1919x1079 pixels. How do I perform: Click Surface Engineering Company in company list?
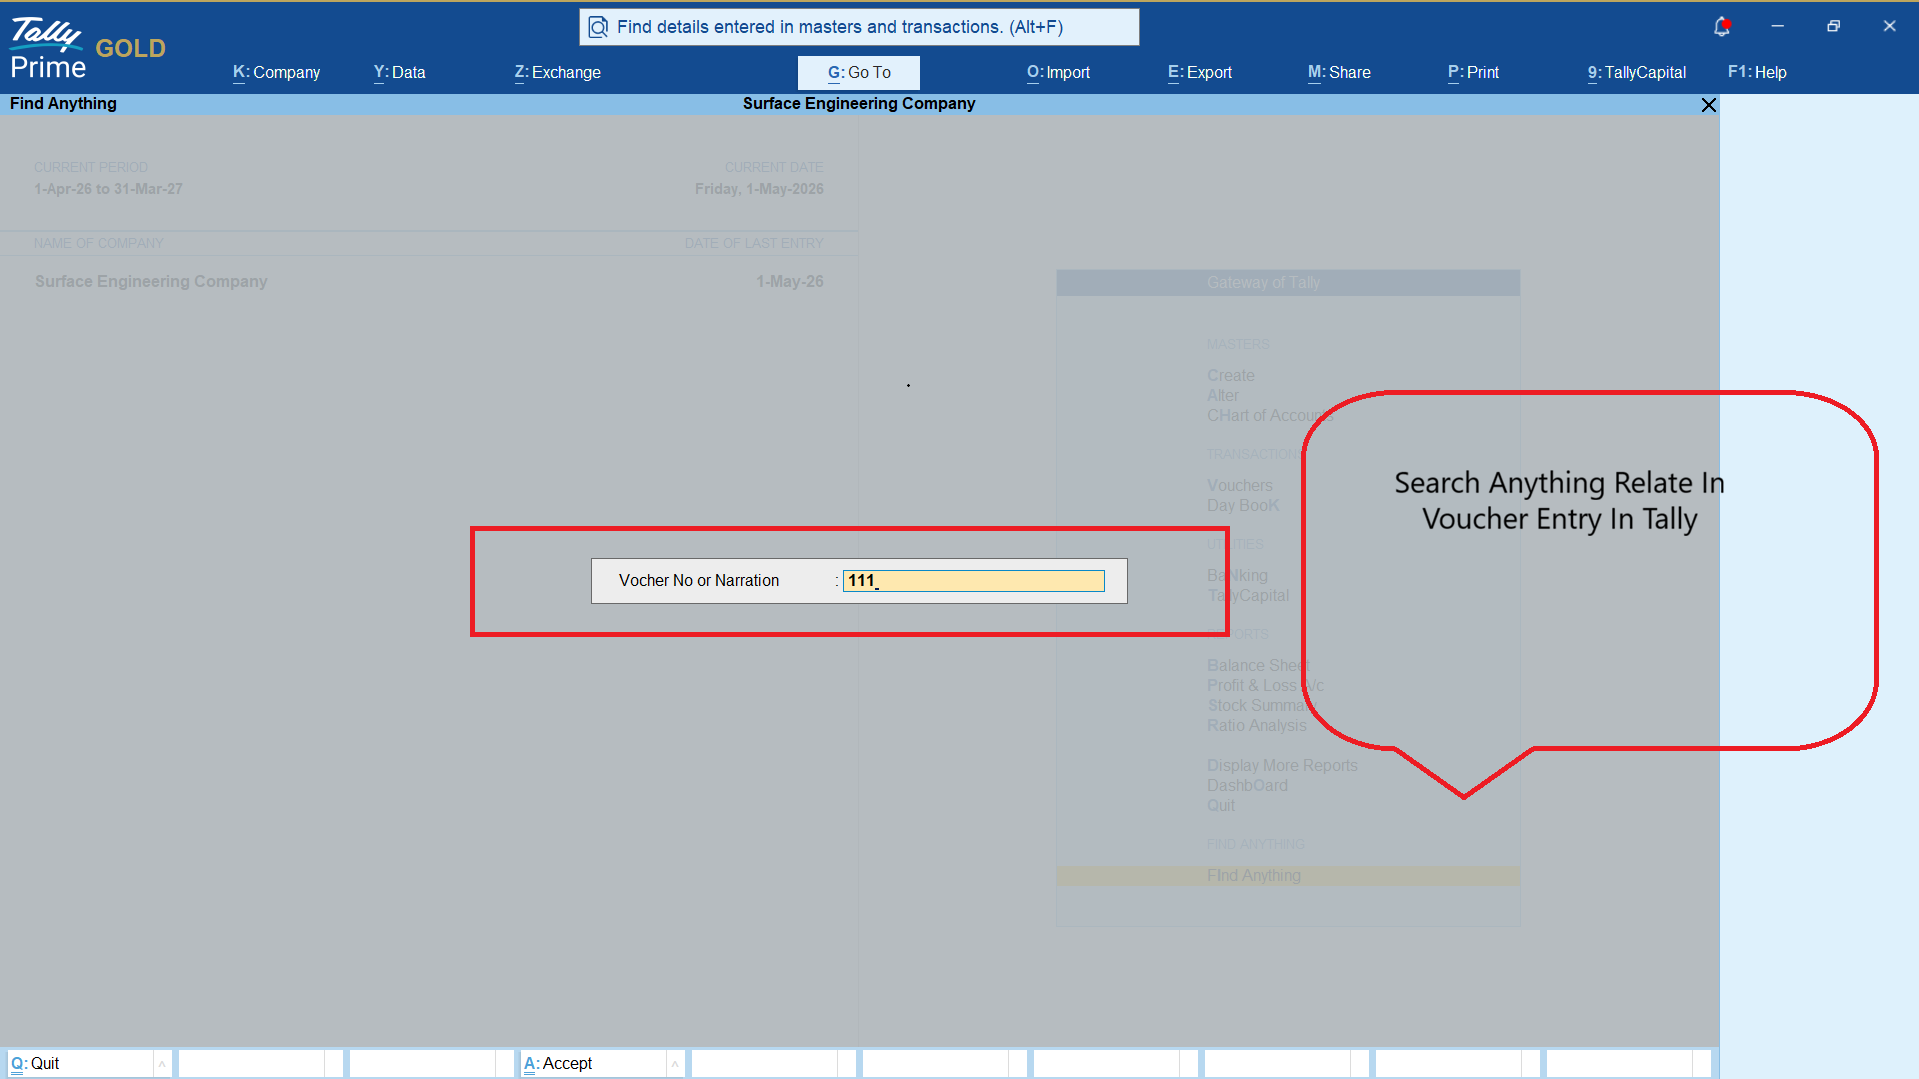click(151, 282)
